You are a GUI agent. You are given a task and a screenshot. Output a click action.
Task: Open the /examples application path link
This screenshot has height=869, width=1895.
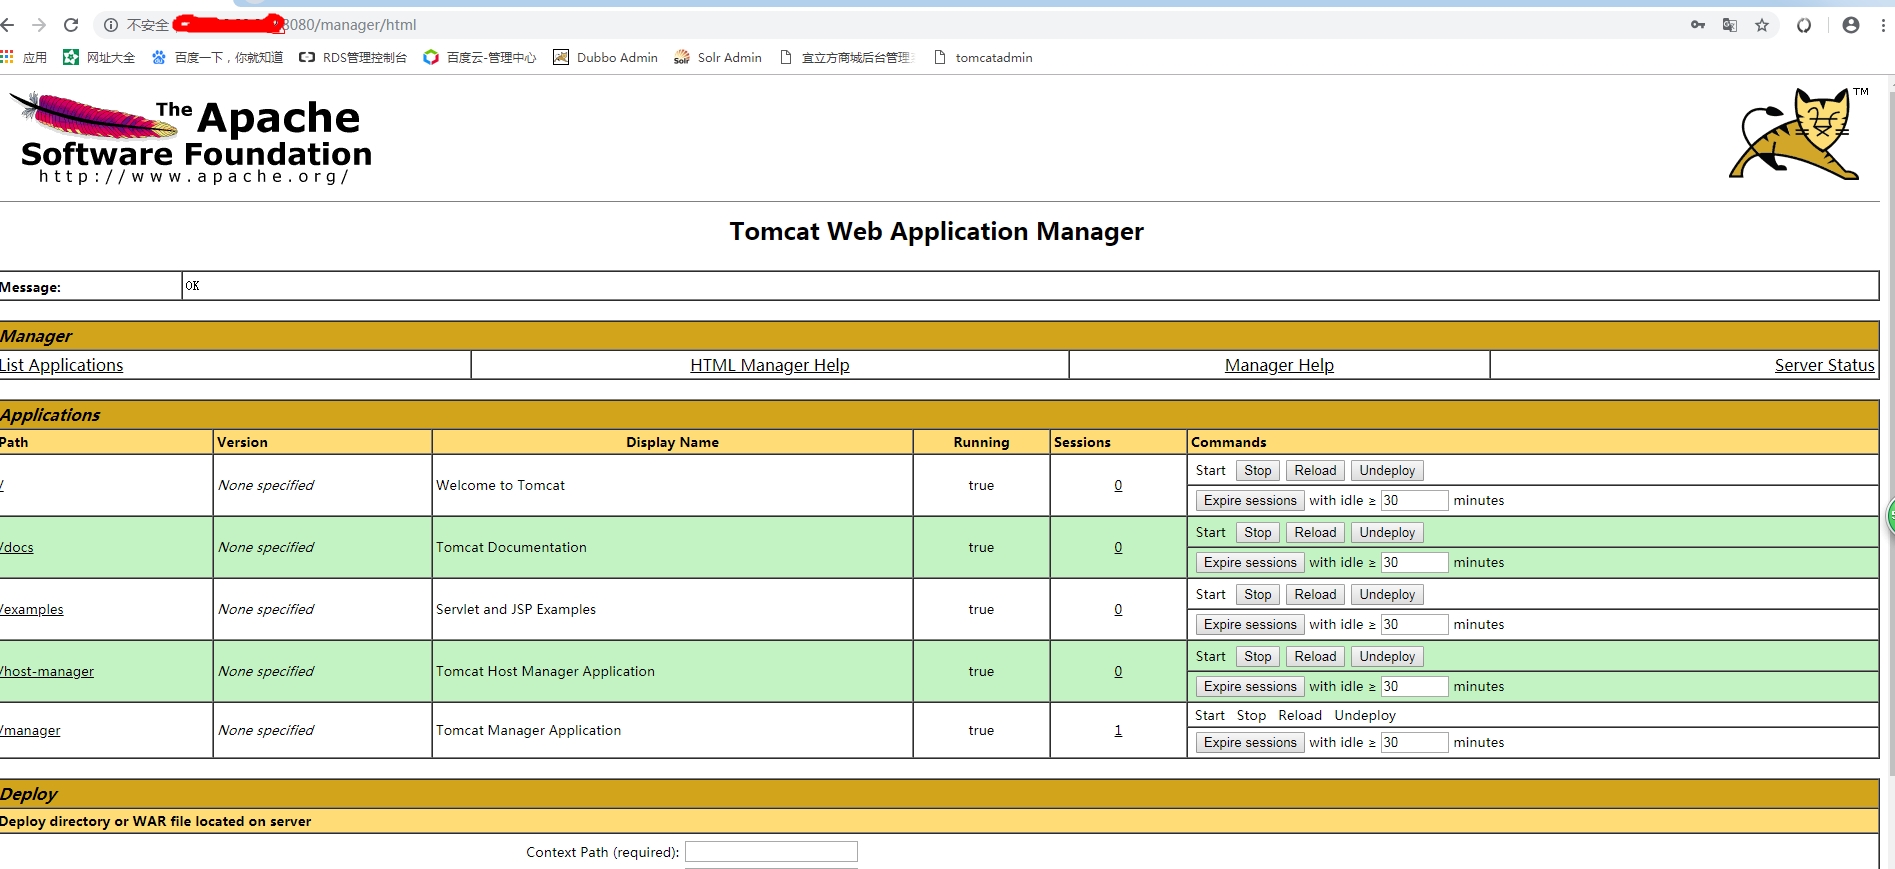pos(32,609)
